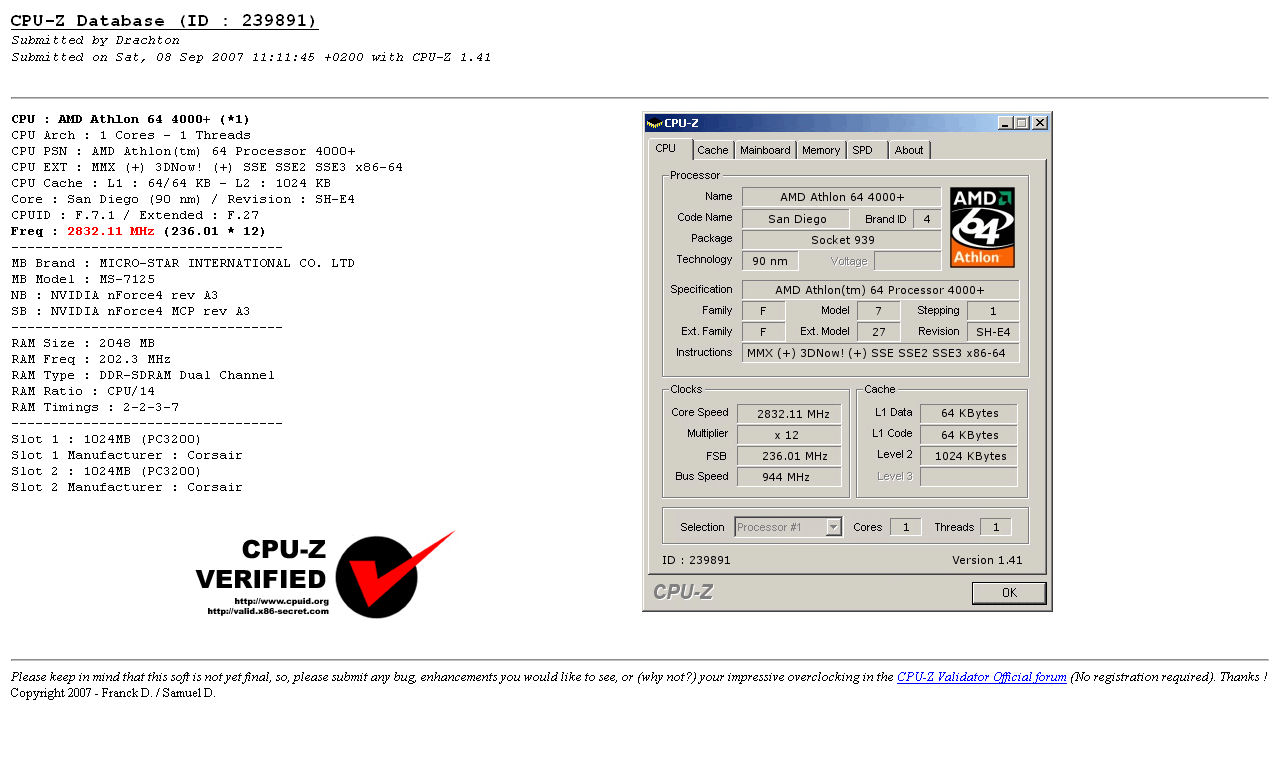Viewport: 1280px width, 778px height.
Task: Open the Mainboard tab
Action: pyautogui.click(x=765, y=150)
